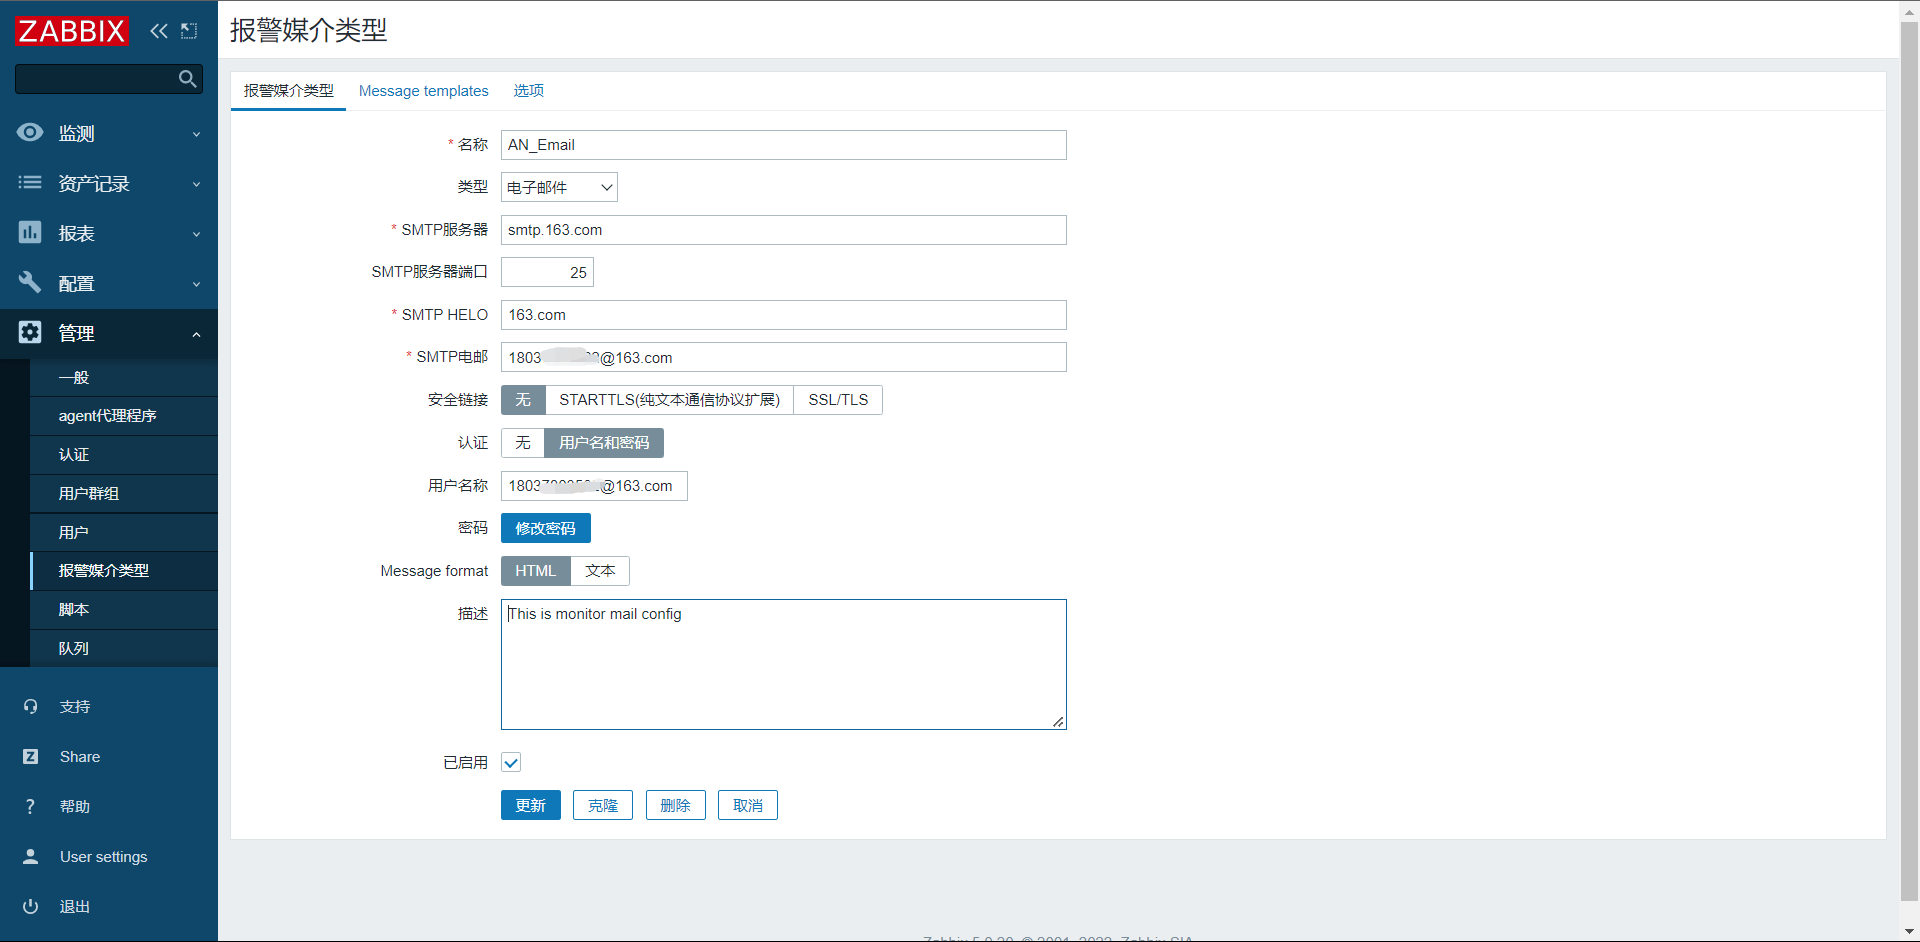
Task: Click the User settings person icon
Action: tap(30, 856)
